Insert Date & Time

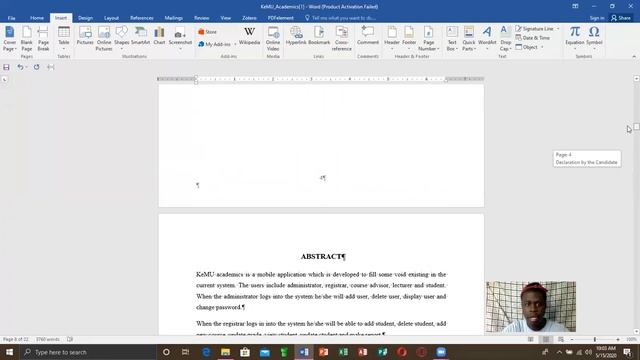(533, 38)
